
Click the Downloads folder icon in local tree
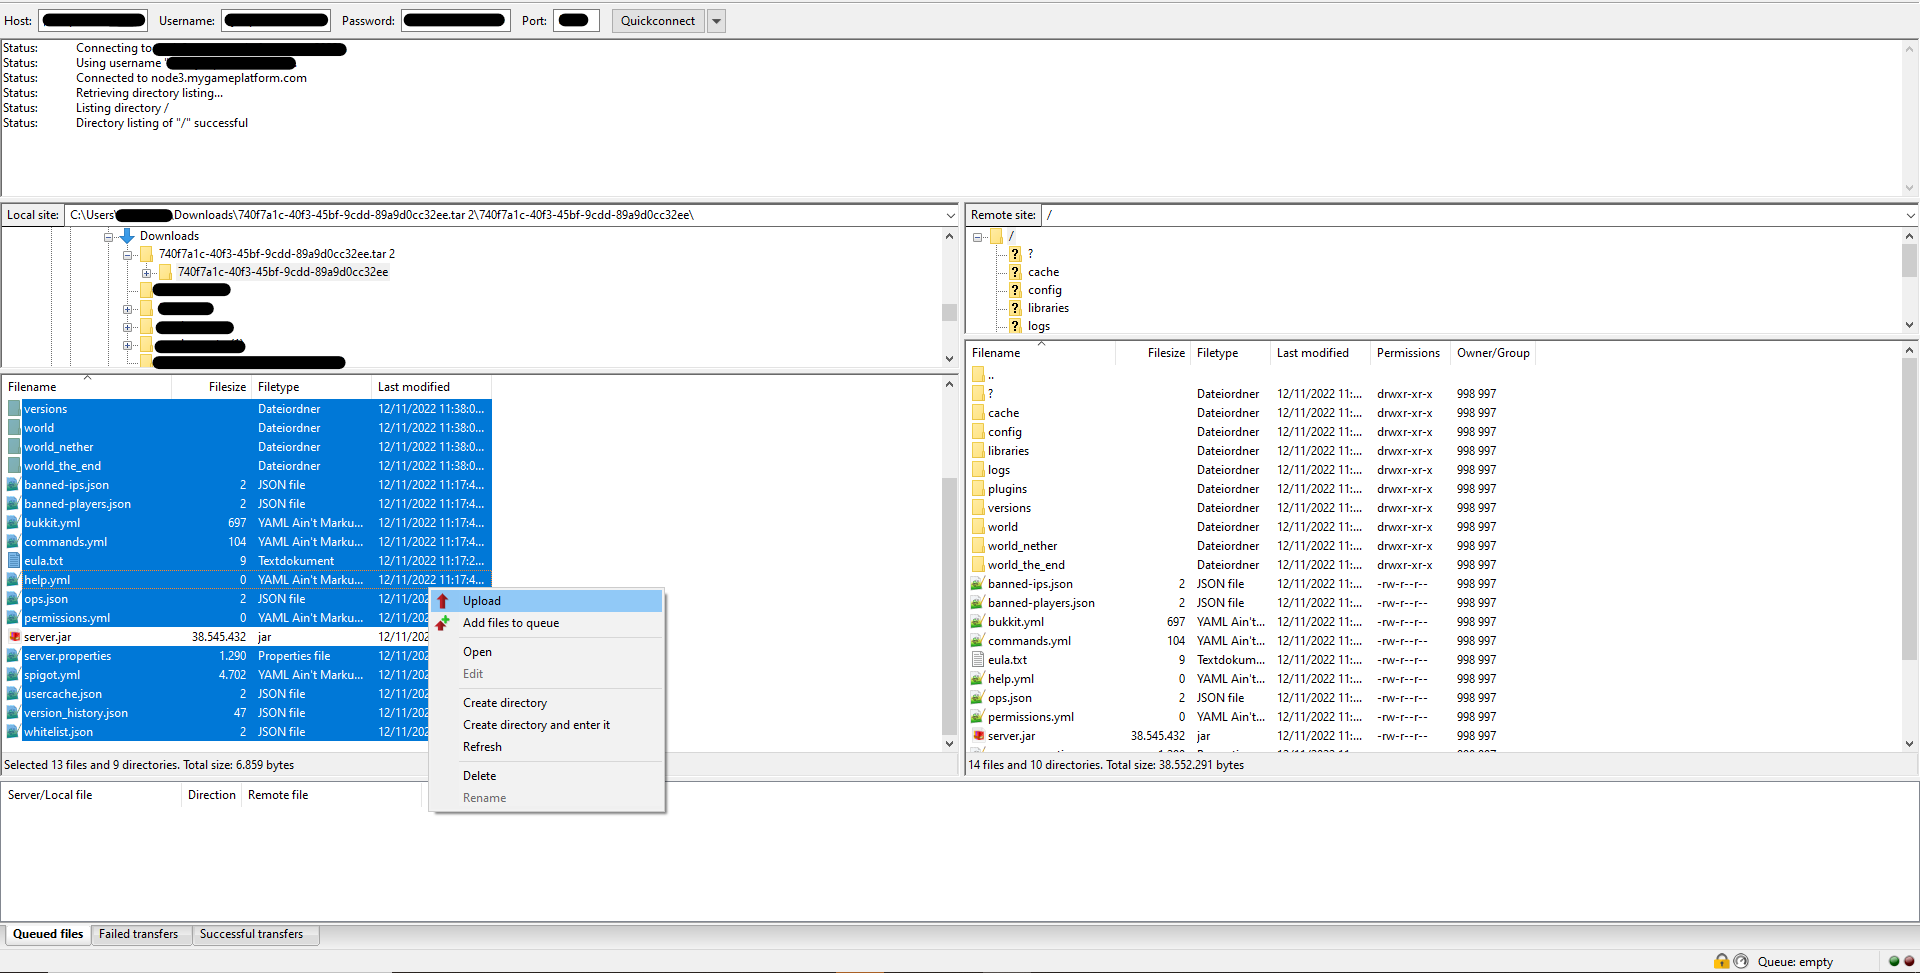pos(127,236)
